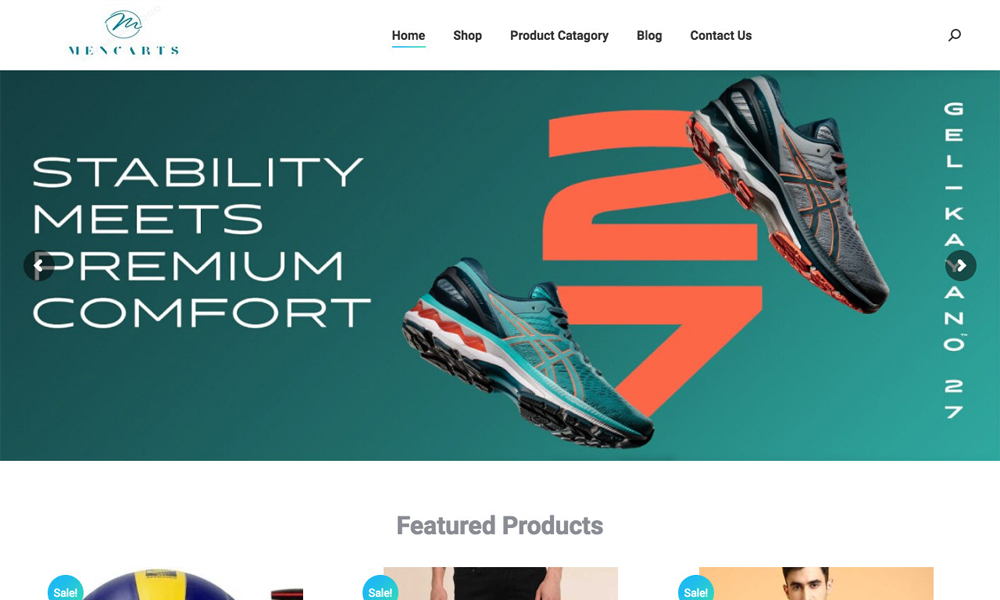
Task: Open the Home menu item
Action: pos(408,36)
